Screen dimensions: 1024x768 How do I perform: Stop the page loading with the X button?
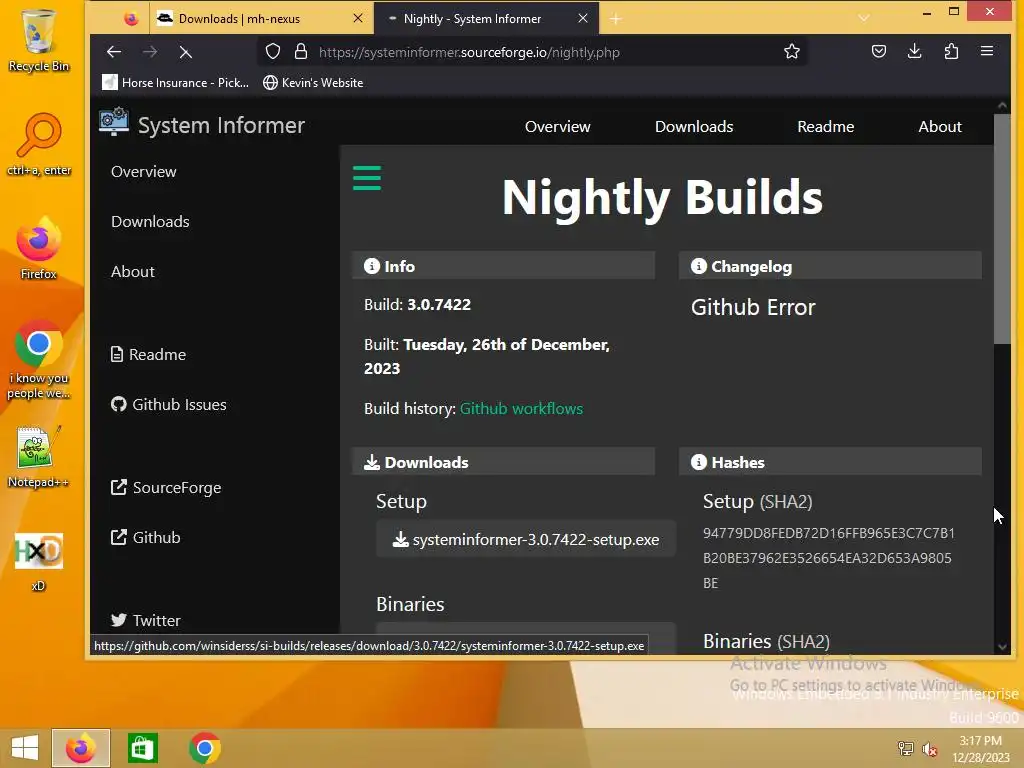(x=185, y=52)
